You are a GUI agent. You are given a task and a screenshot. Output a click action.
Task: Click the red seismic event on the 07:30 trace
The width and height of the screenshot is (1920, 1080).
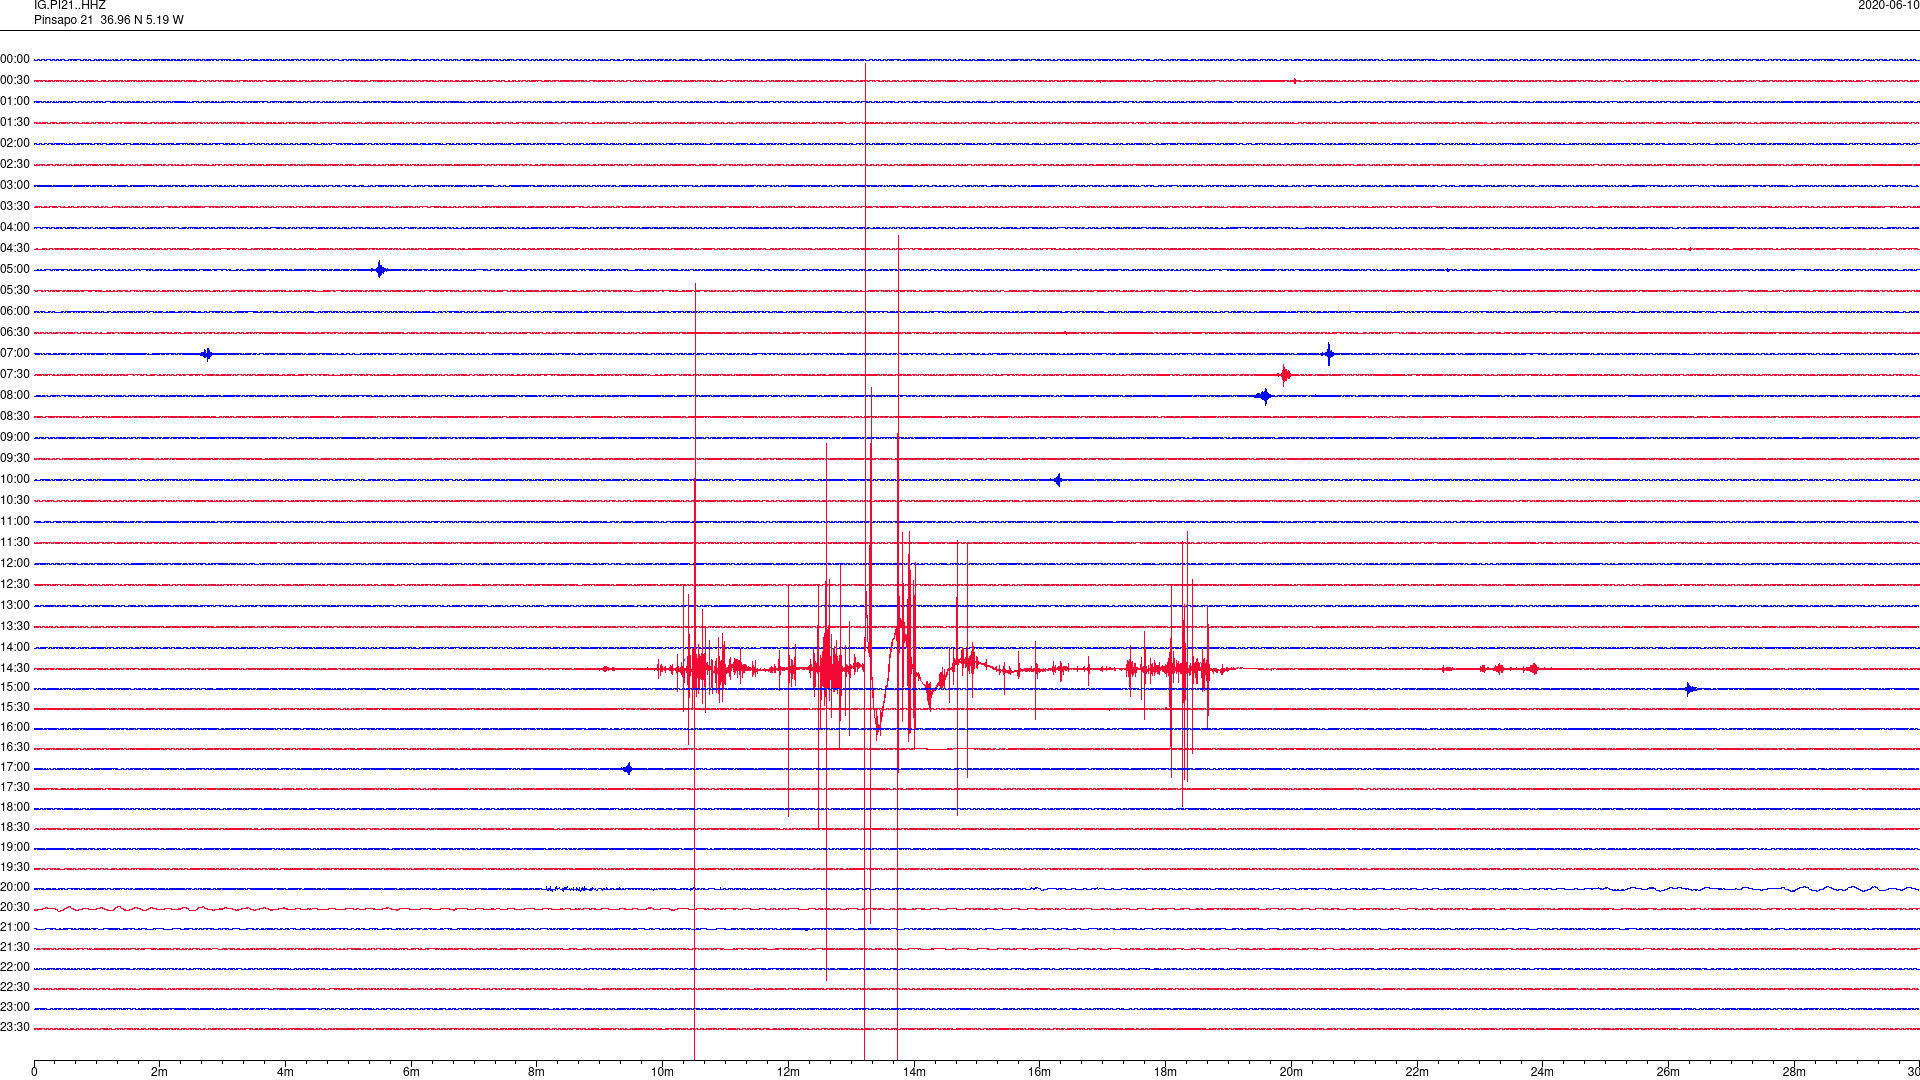click(1285, 375)
